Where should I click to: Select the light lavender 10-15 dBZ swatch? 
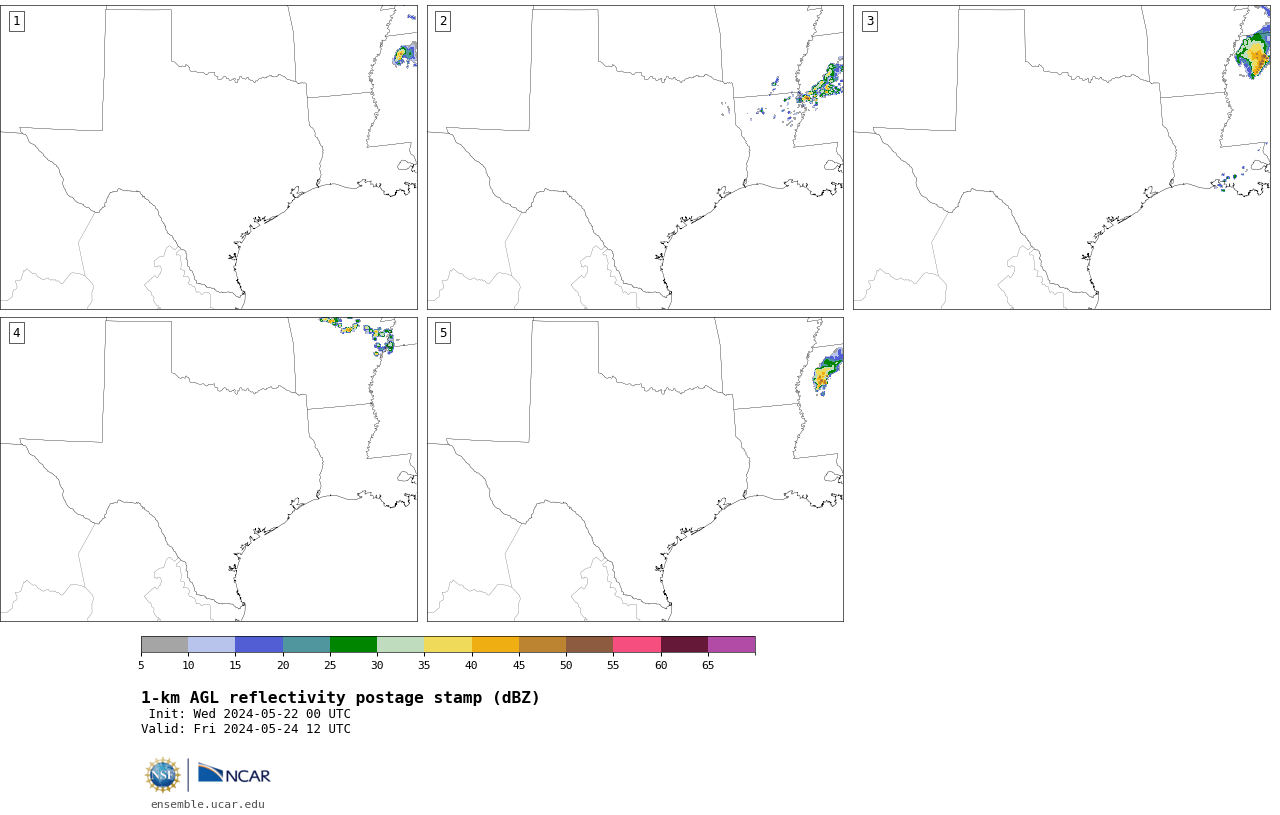(212, 644)
